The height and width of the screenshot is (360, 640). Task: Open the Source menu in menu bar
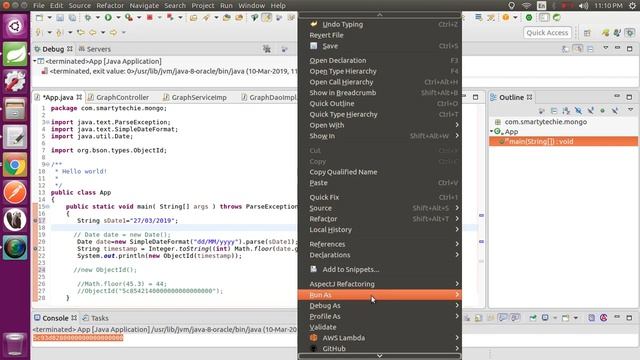80,6
